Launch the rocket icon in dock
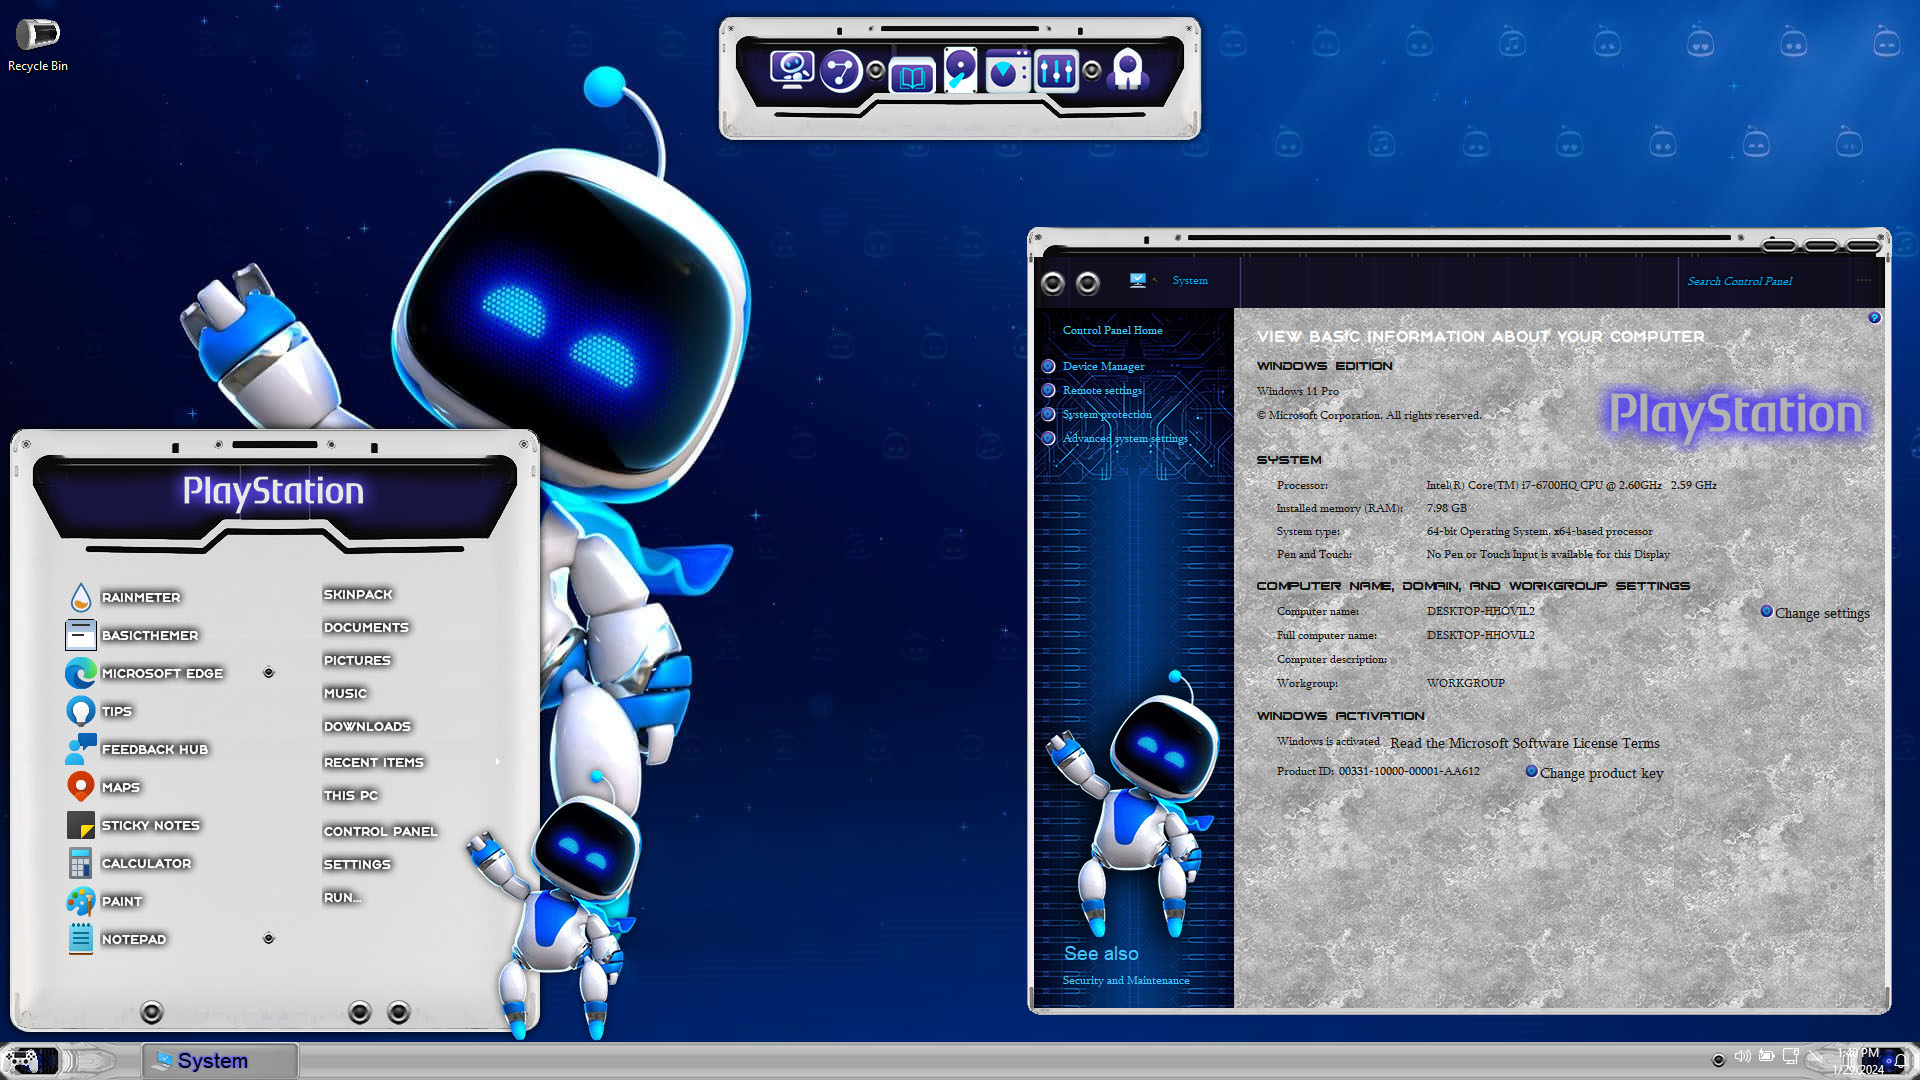This screenshot has width=1920, height=1080. point(1128,70)
